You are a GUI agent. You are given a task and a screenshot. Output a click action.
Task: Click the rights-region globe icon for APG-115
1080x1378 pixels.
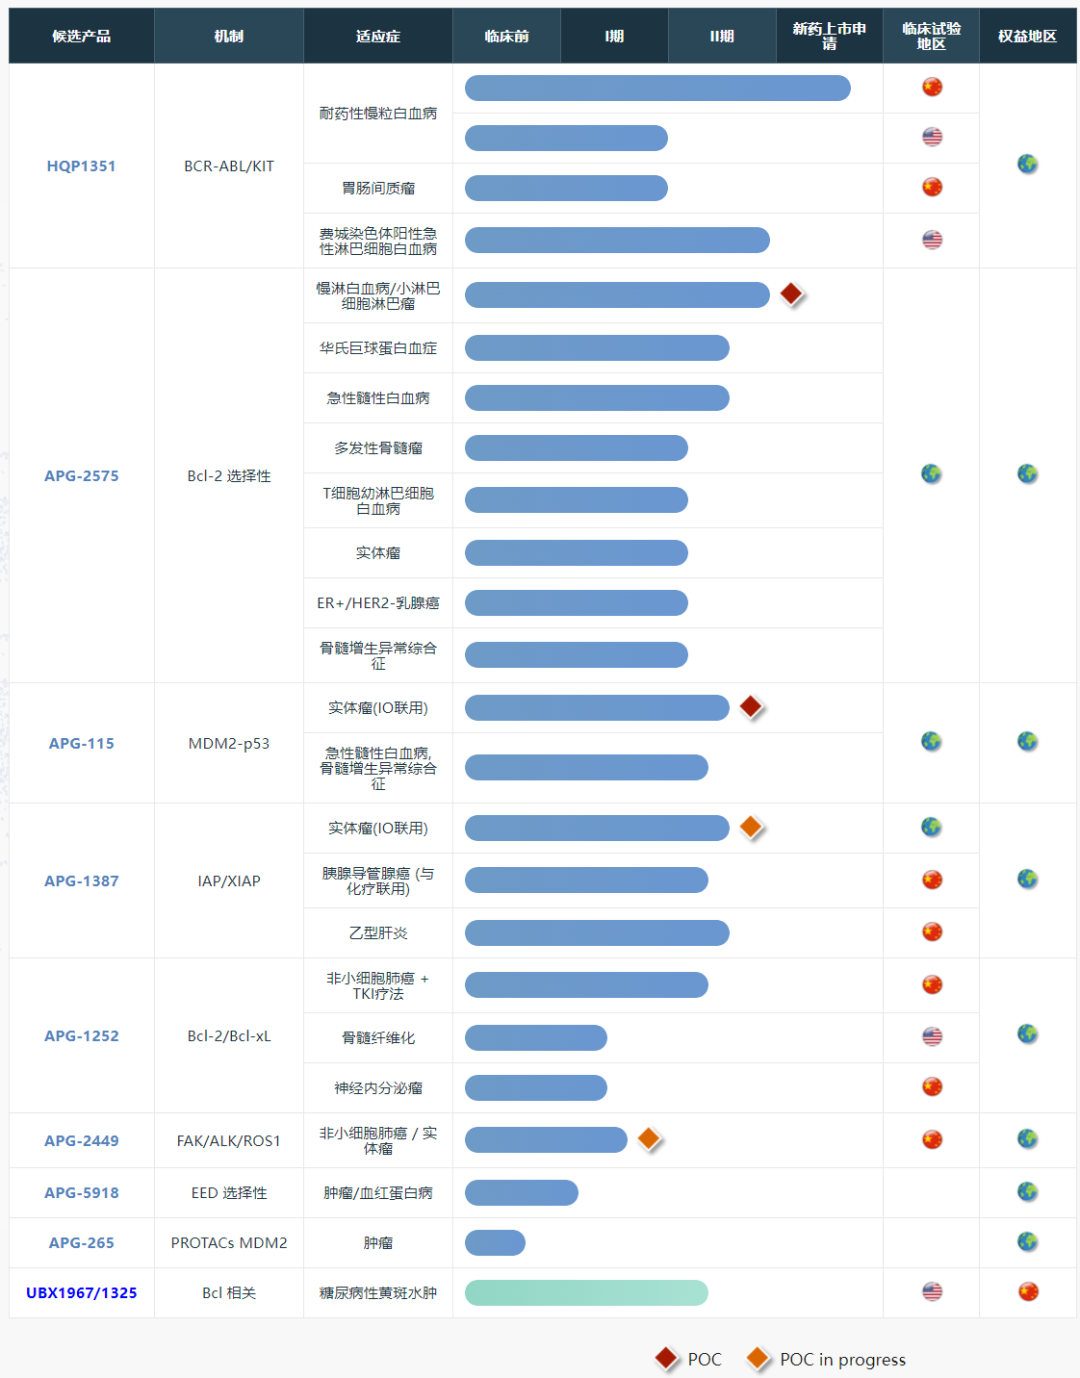[1027, 741]
